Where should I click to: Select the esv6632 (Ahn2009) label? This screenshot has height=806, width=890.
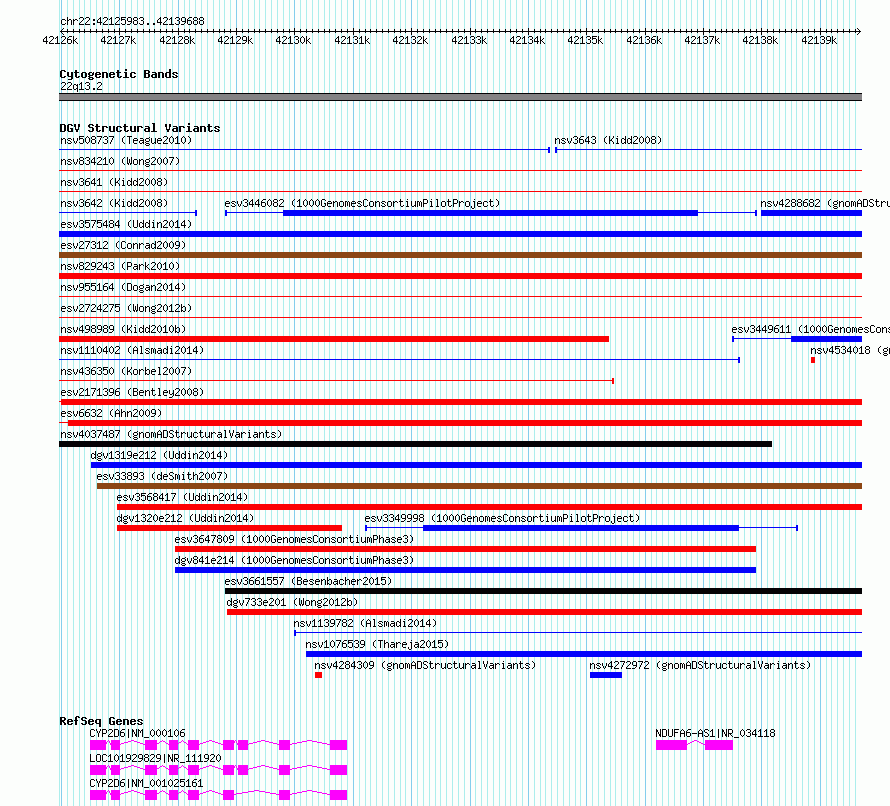pos(111,413)
